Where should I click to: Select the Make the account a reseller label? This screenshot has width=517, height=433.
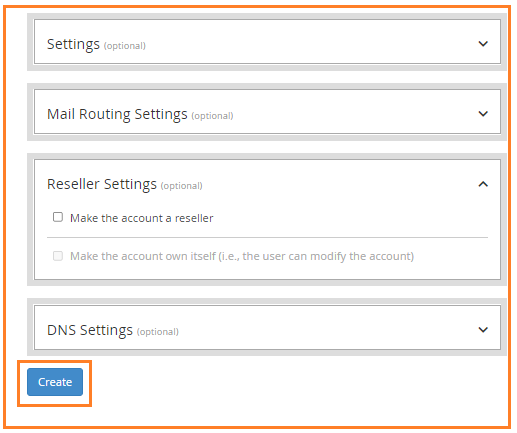click(141, 218)
